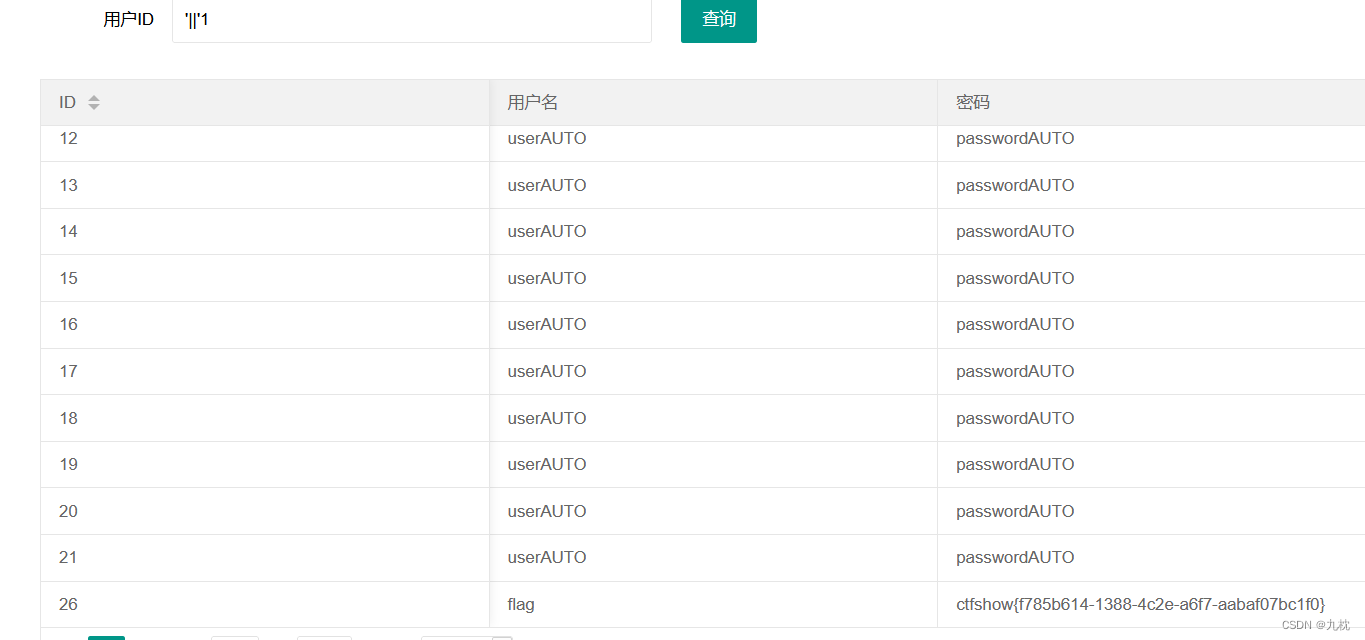Click passwordAUTO in row 19
Viewport: 1365px width, 640px height.
point(1015,464)
